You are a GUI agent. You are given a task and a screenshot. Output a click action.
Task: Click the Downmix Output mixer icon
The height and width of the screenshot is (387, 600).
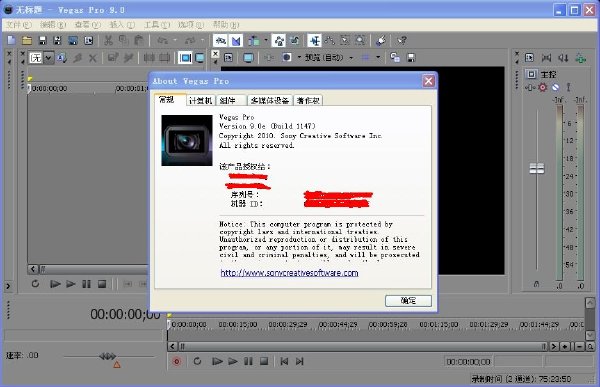click(546, 58)
